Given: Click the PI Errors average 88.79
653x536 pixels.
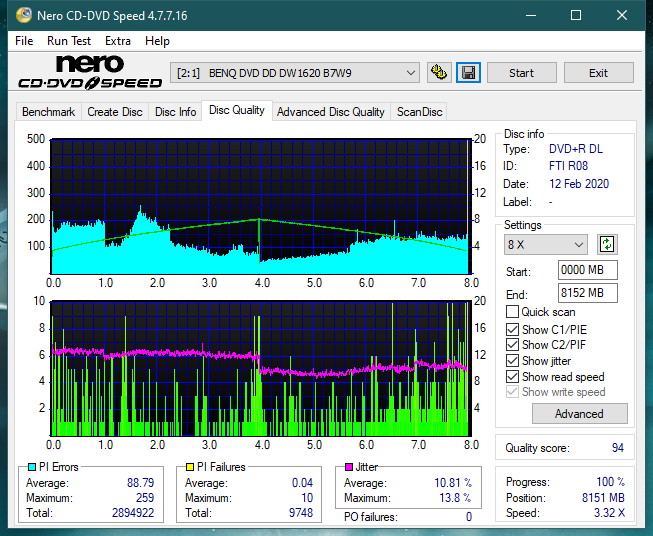Looking at the screenshot, I should tap(140, 483).
